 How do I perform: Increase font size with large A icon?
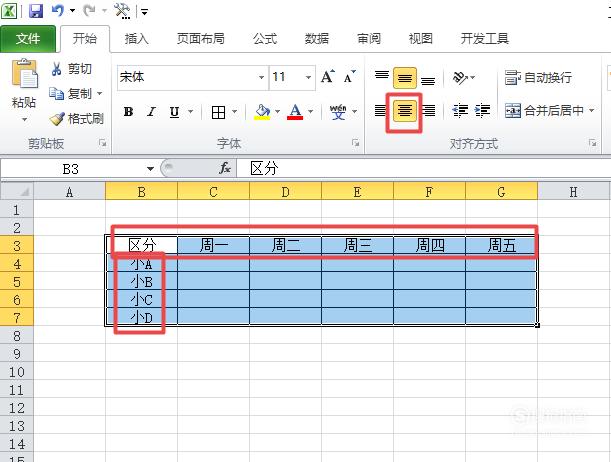(x=328, y=76)
